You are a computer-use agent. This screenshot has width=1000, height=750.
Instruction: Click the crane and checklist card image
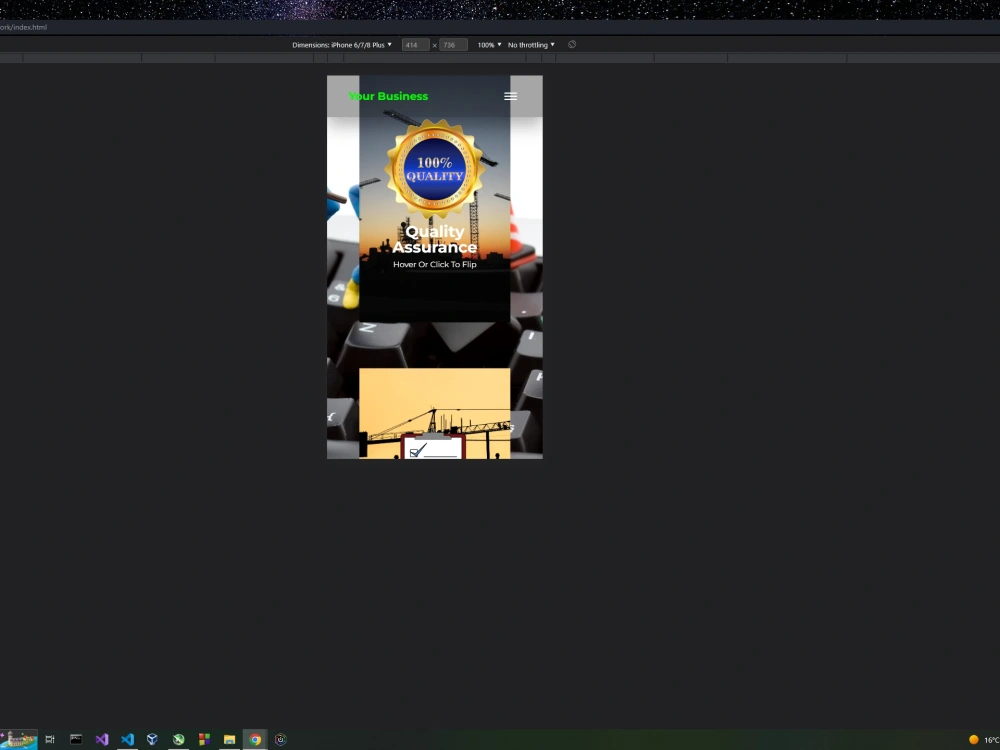click(435, 413)
